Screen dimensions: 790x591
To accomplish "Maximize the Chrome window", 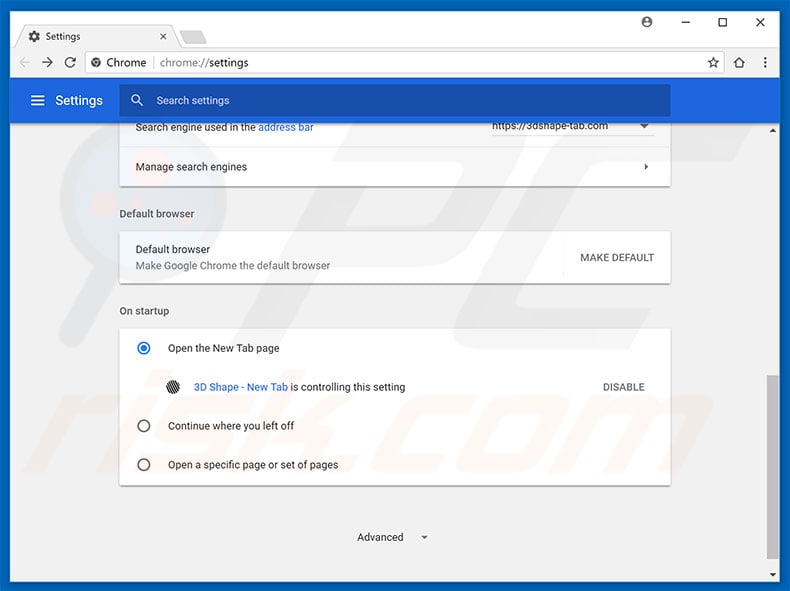I will point(722,22).
